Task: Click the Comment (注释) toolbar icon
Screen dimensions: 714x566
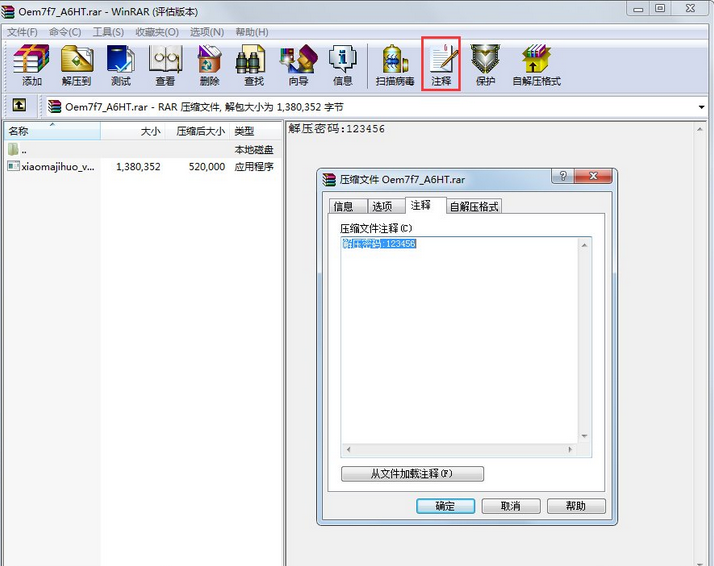Action: [x=441, y=65]
